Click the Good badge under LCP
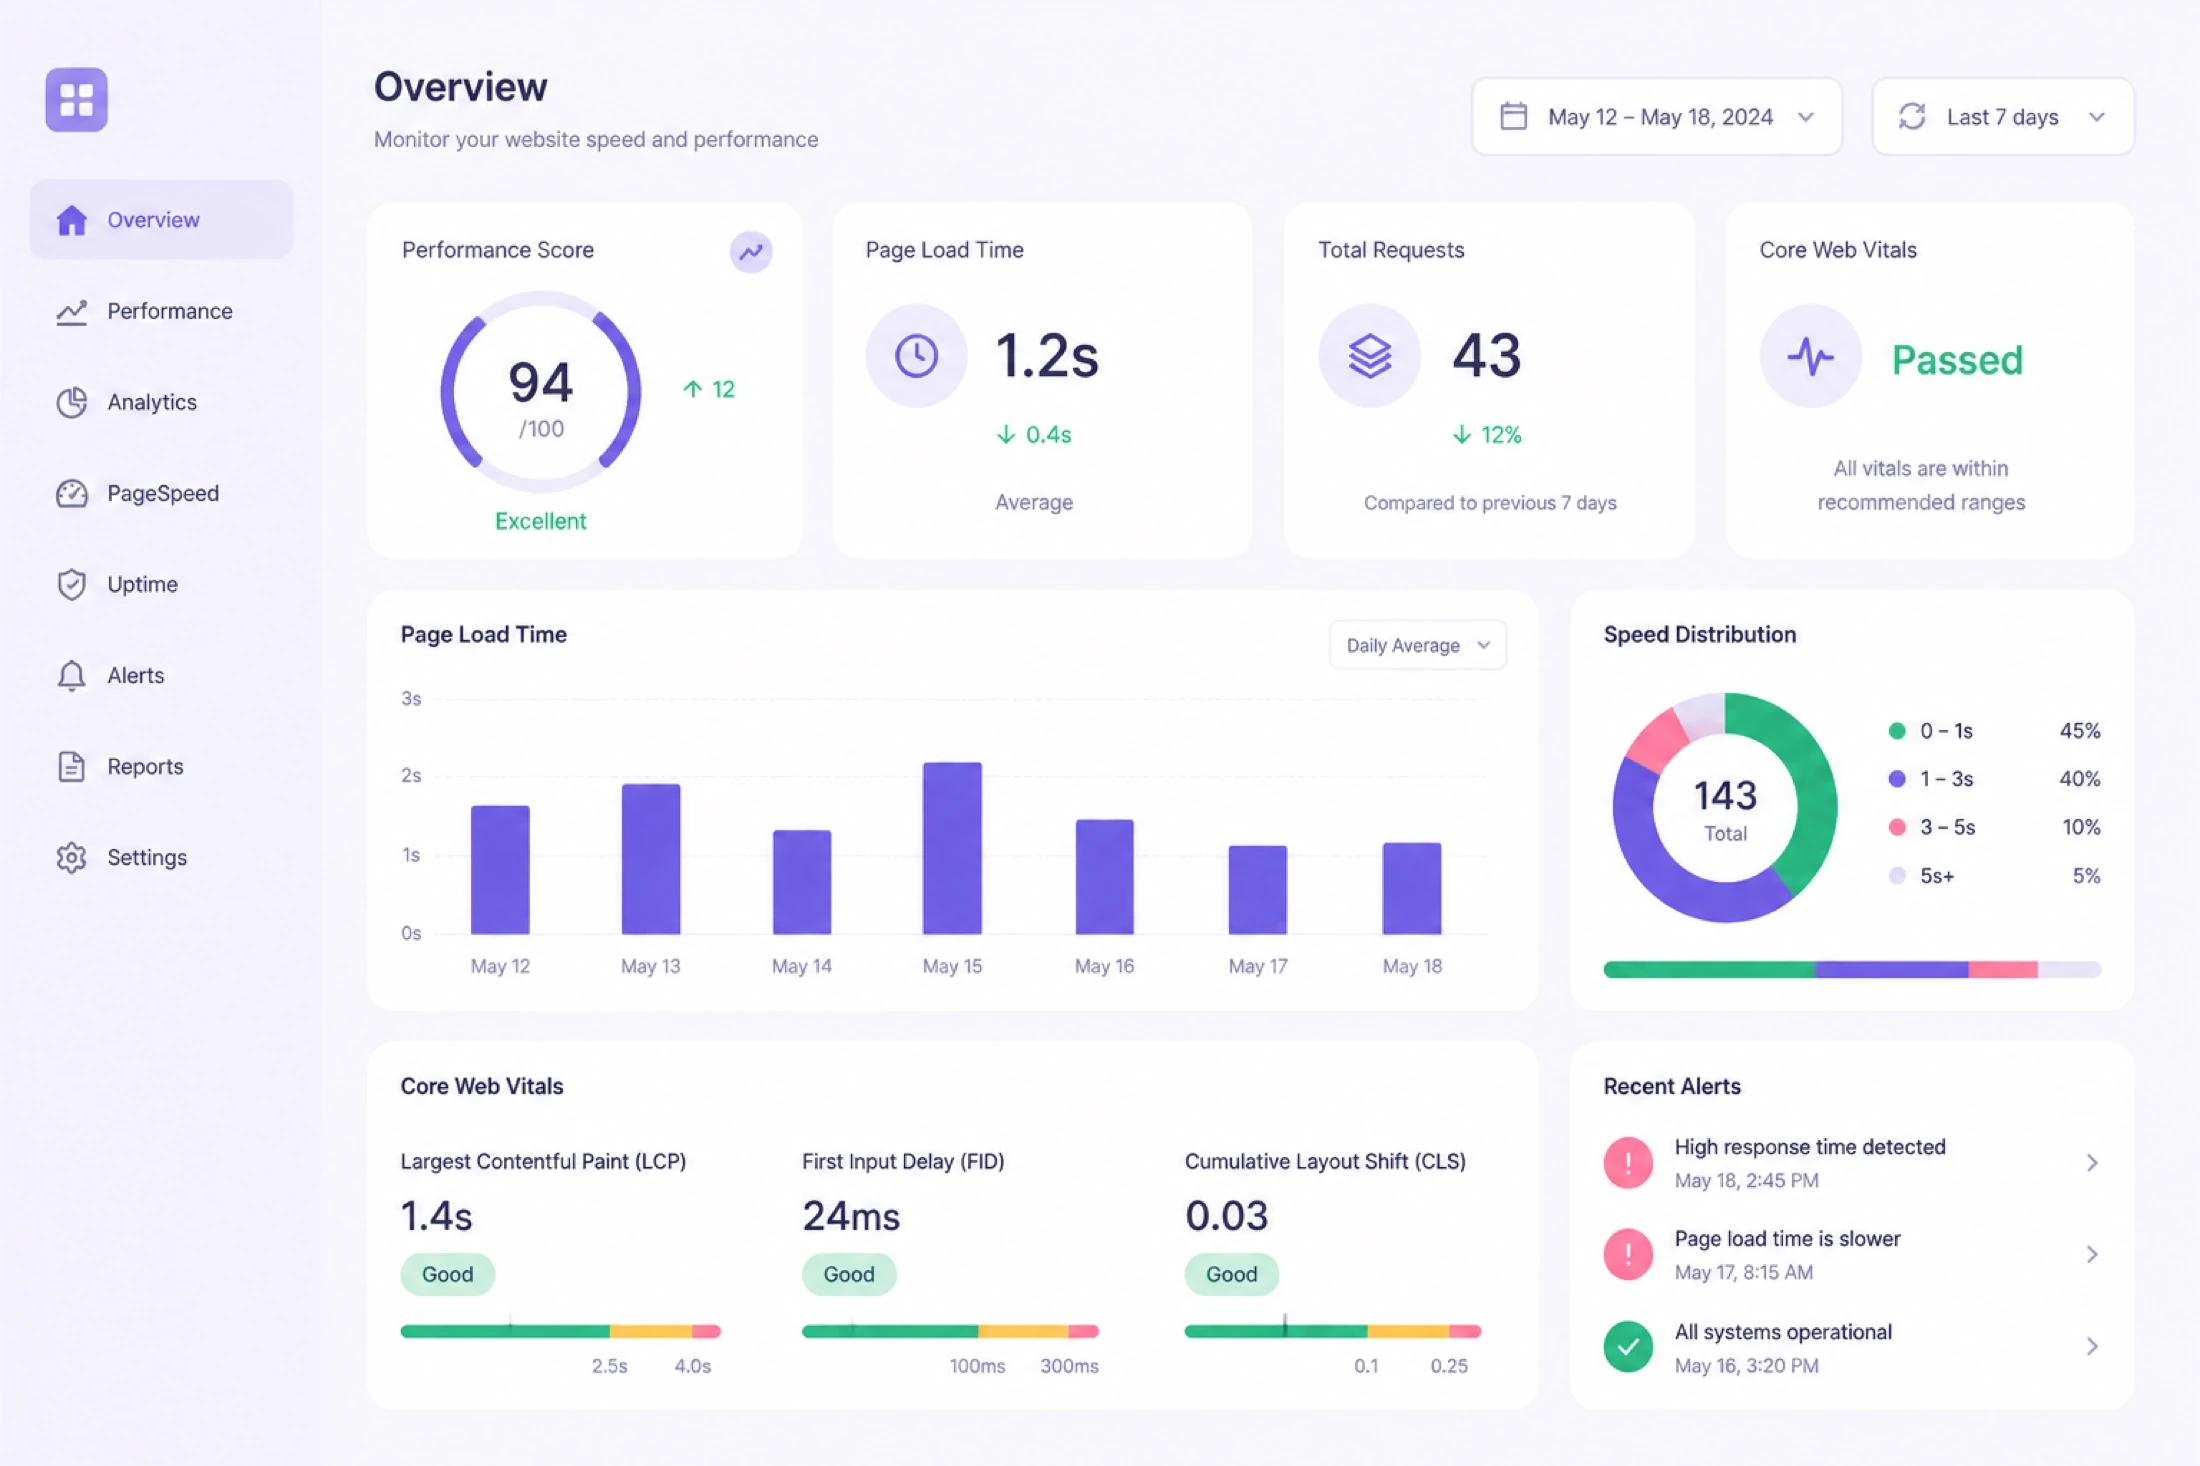Image resolution: width=2200 pixels, height=1466 pixels. pos(448,1274)
